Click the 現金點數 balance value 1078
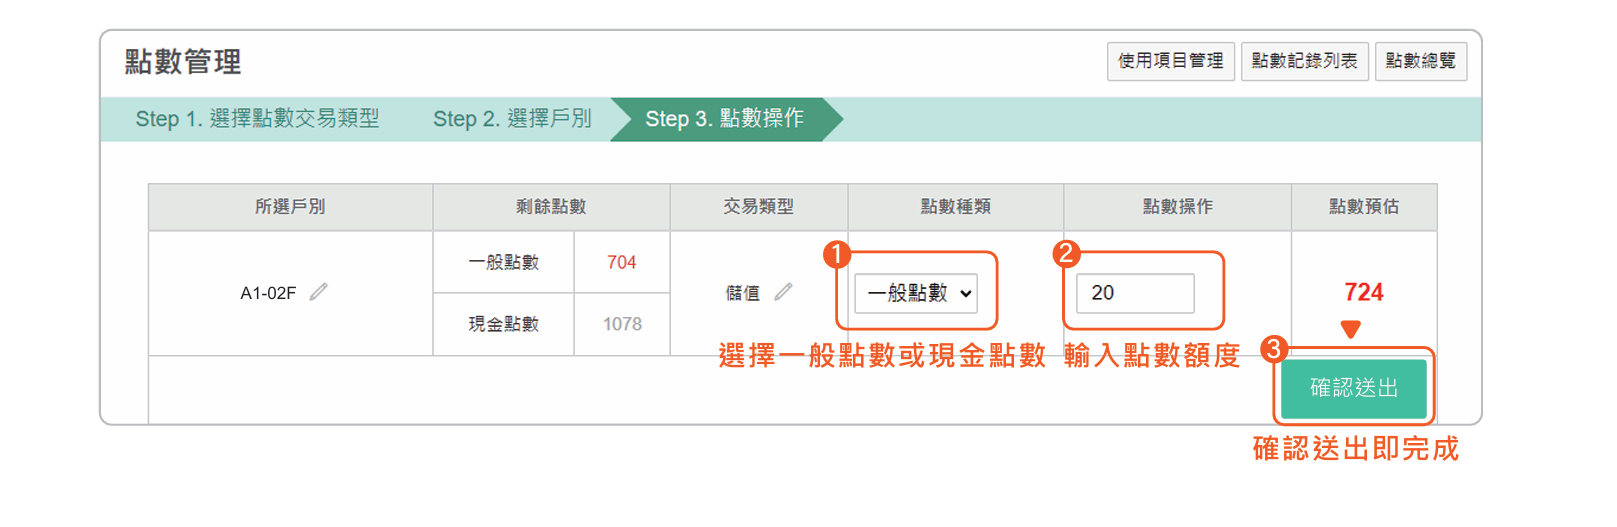Image resolution: width=1617 pixels, height=527 pixels. 622,324
